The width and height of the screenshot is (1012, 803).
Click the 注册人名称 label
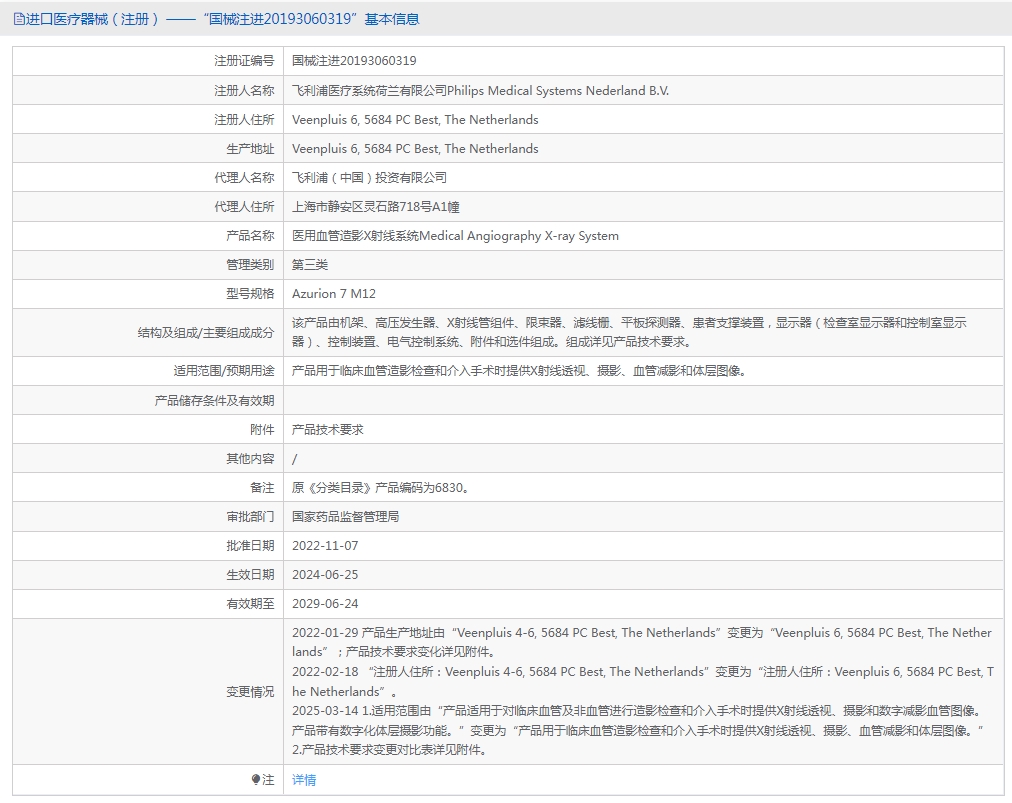(x=244, y=90)
